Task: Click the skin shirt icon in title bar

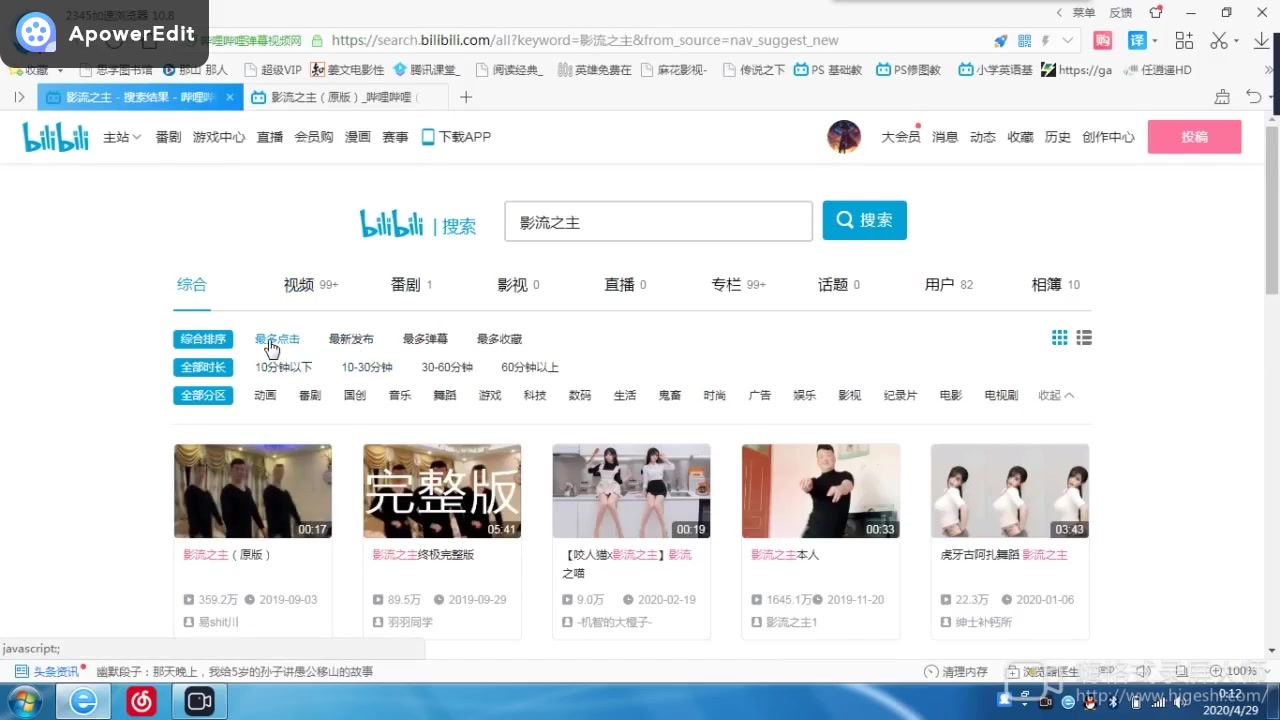Action: coord(1156,12)
